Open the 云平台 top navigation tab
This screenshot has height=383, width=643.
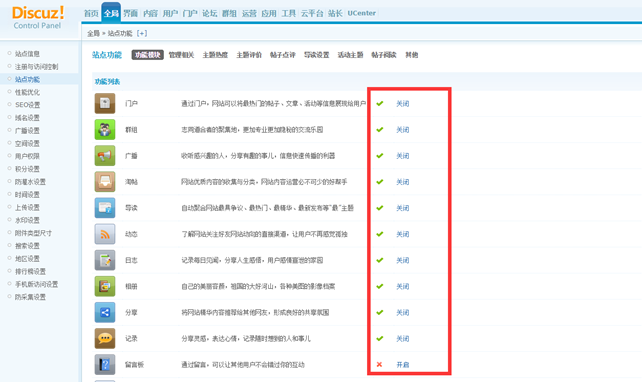[x=312, y=13]
